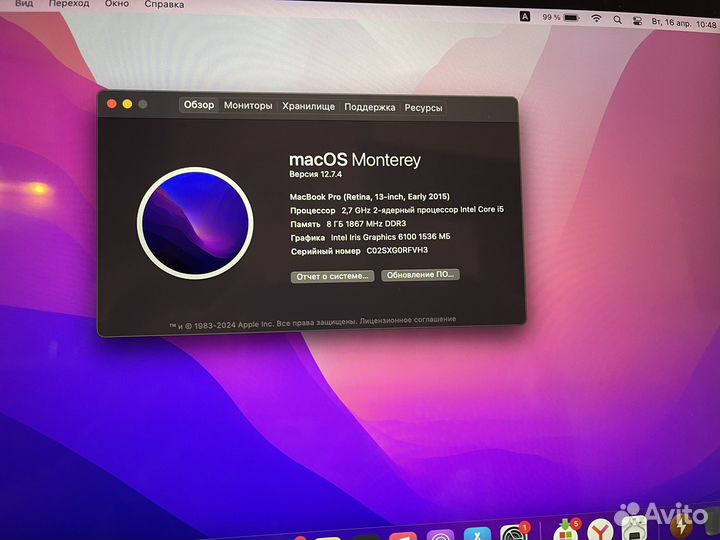Click the macOS Monterey title text
720x540 pixels.
tap(354, 160)
